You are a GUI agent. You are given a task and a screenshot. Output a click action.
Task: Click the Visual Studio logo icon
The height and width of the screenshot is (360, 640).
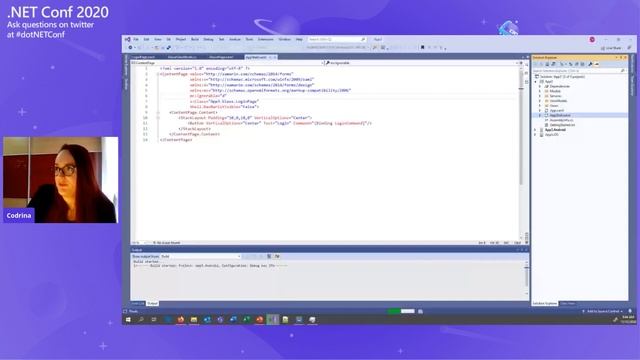[127, 40]
